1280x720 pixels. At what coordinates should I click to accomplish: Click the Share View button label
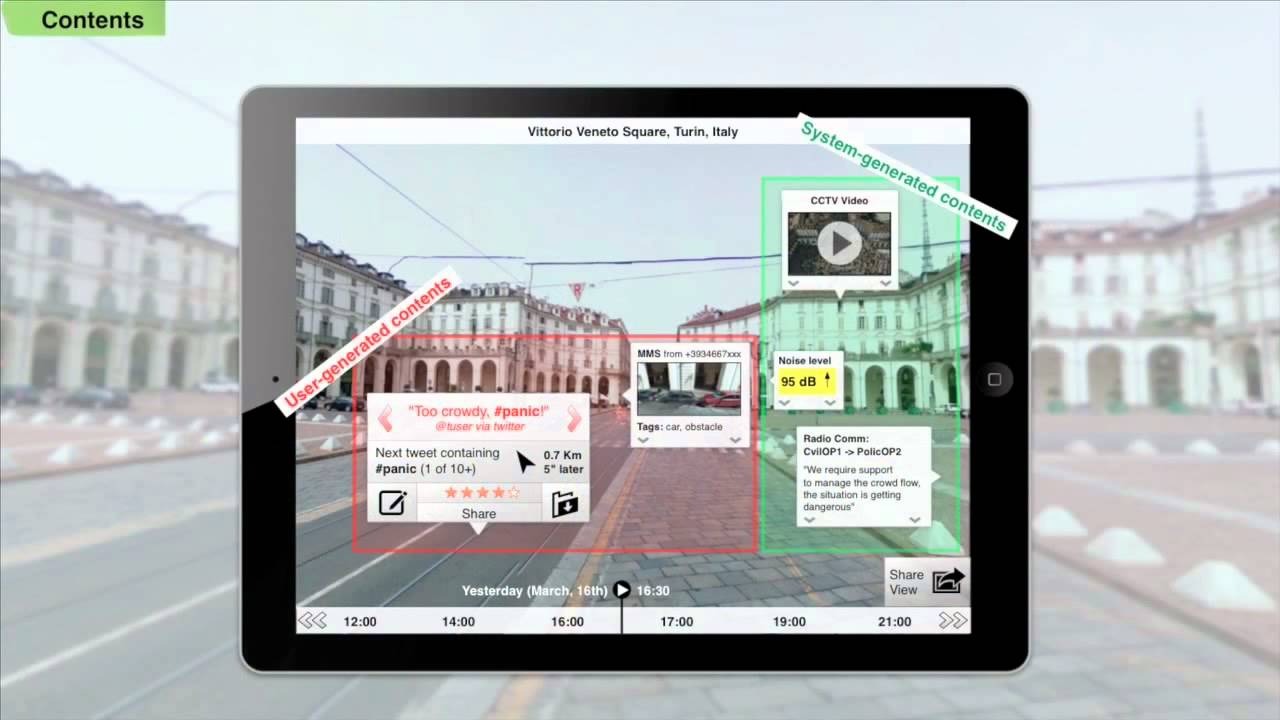click(906, 582)
